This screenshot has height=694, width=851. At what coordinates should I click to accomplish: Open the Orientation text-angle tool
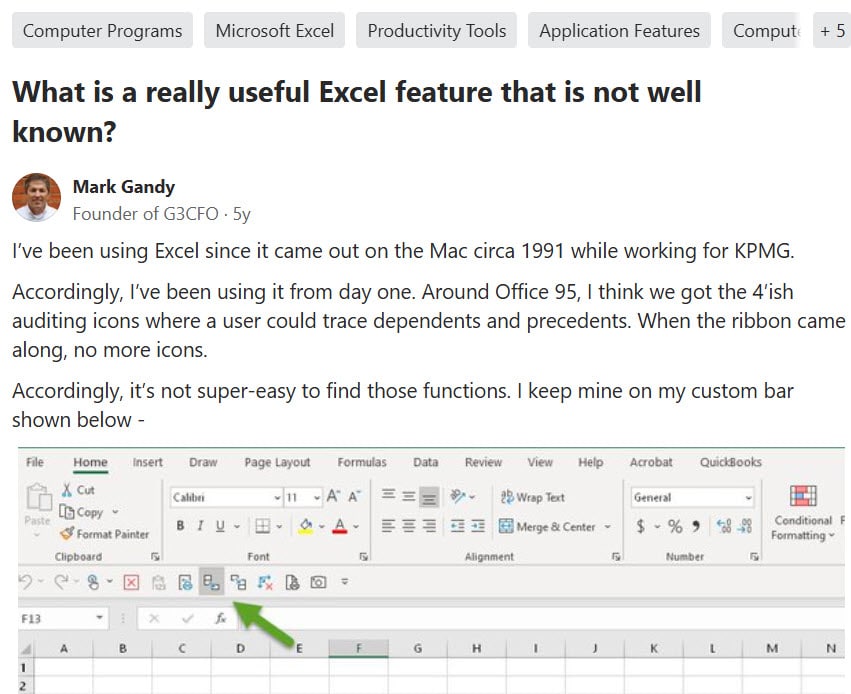tap(458, 496)
